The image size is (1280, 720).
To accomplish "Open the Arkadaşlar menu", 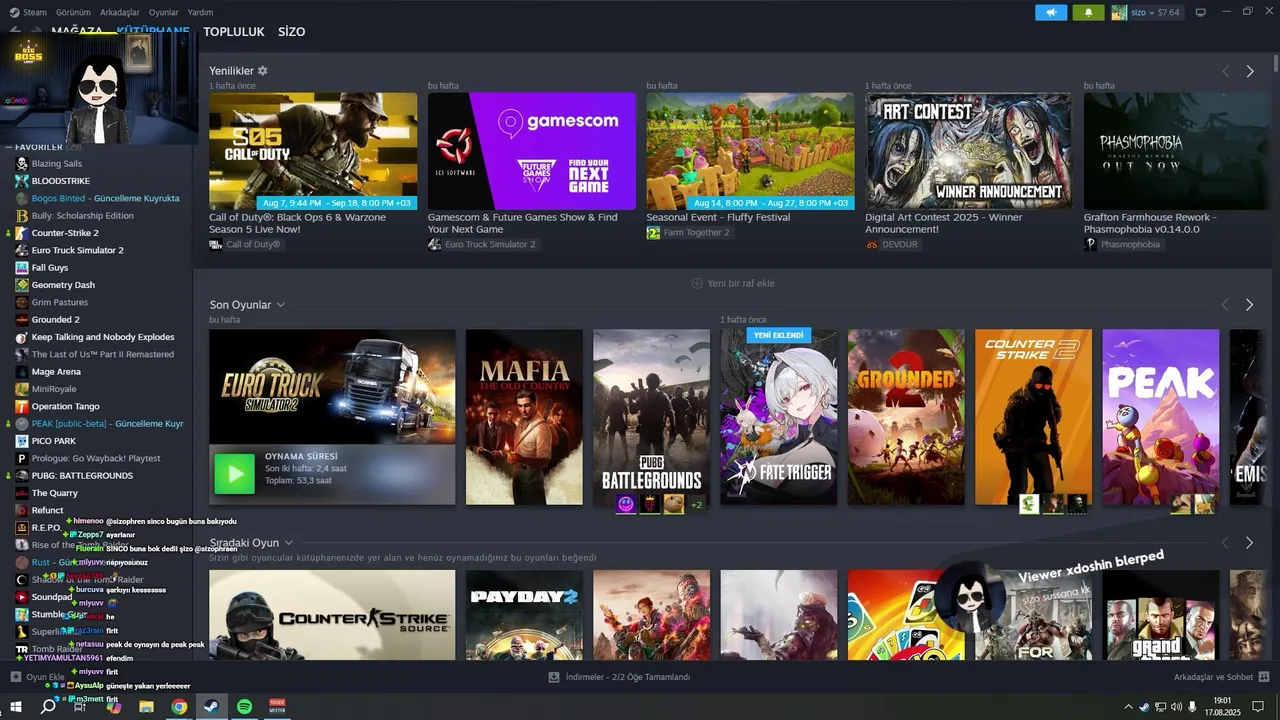I will (x=120, y=12).
